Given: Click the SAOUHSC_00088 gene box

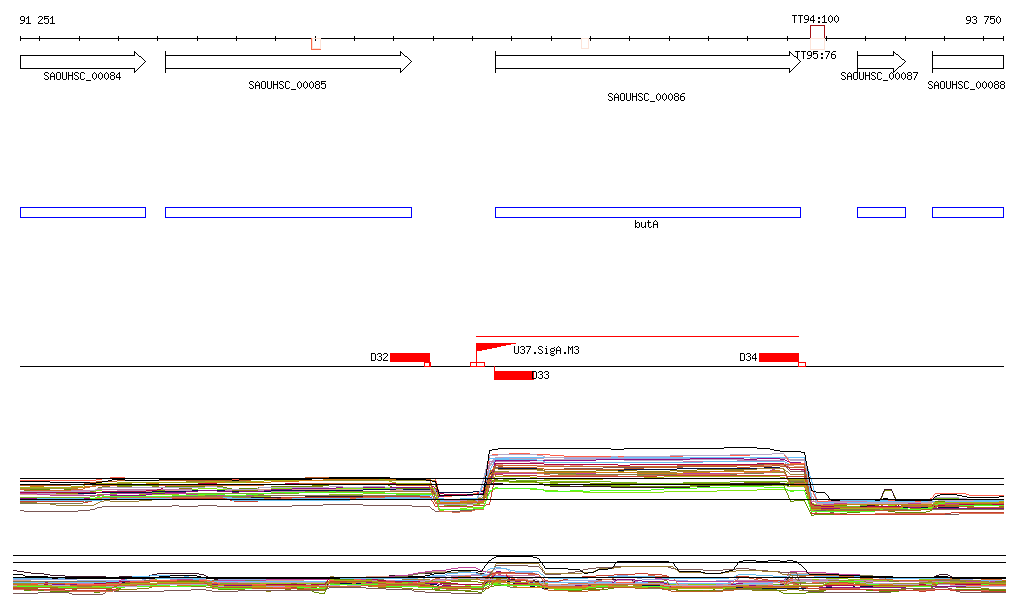Looking at the screenshot, I should pos(968,62).
